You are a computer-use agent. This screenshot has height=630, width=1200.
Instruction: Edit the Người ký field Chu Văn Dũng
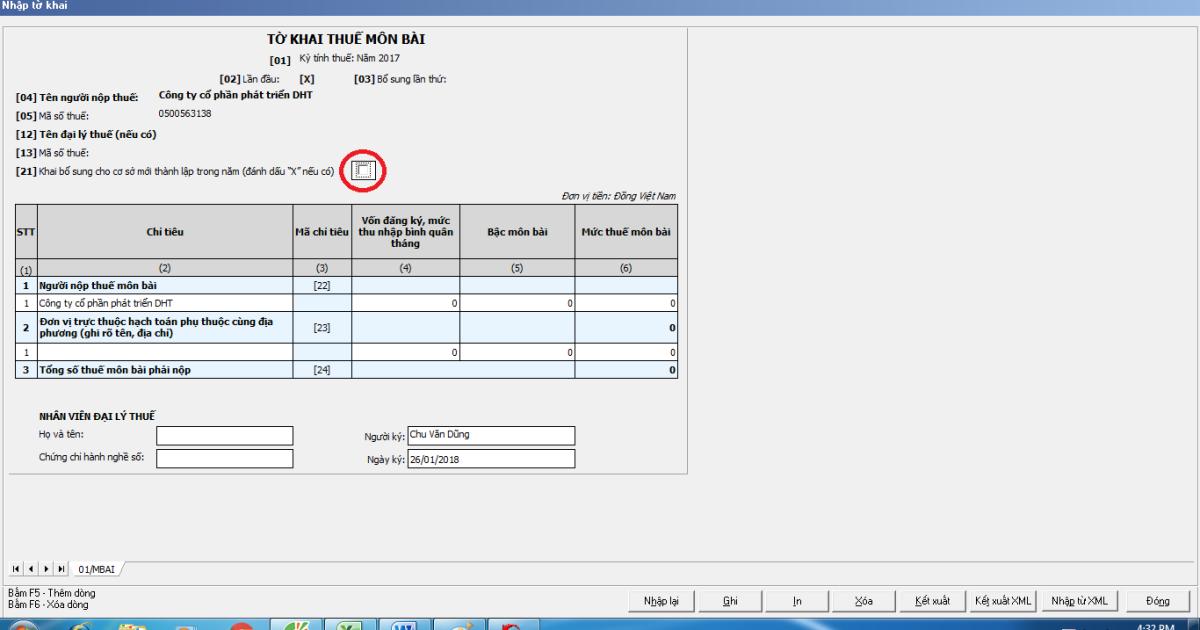click(x=491, y=435)
